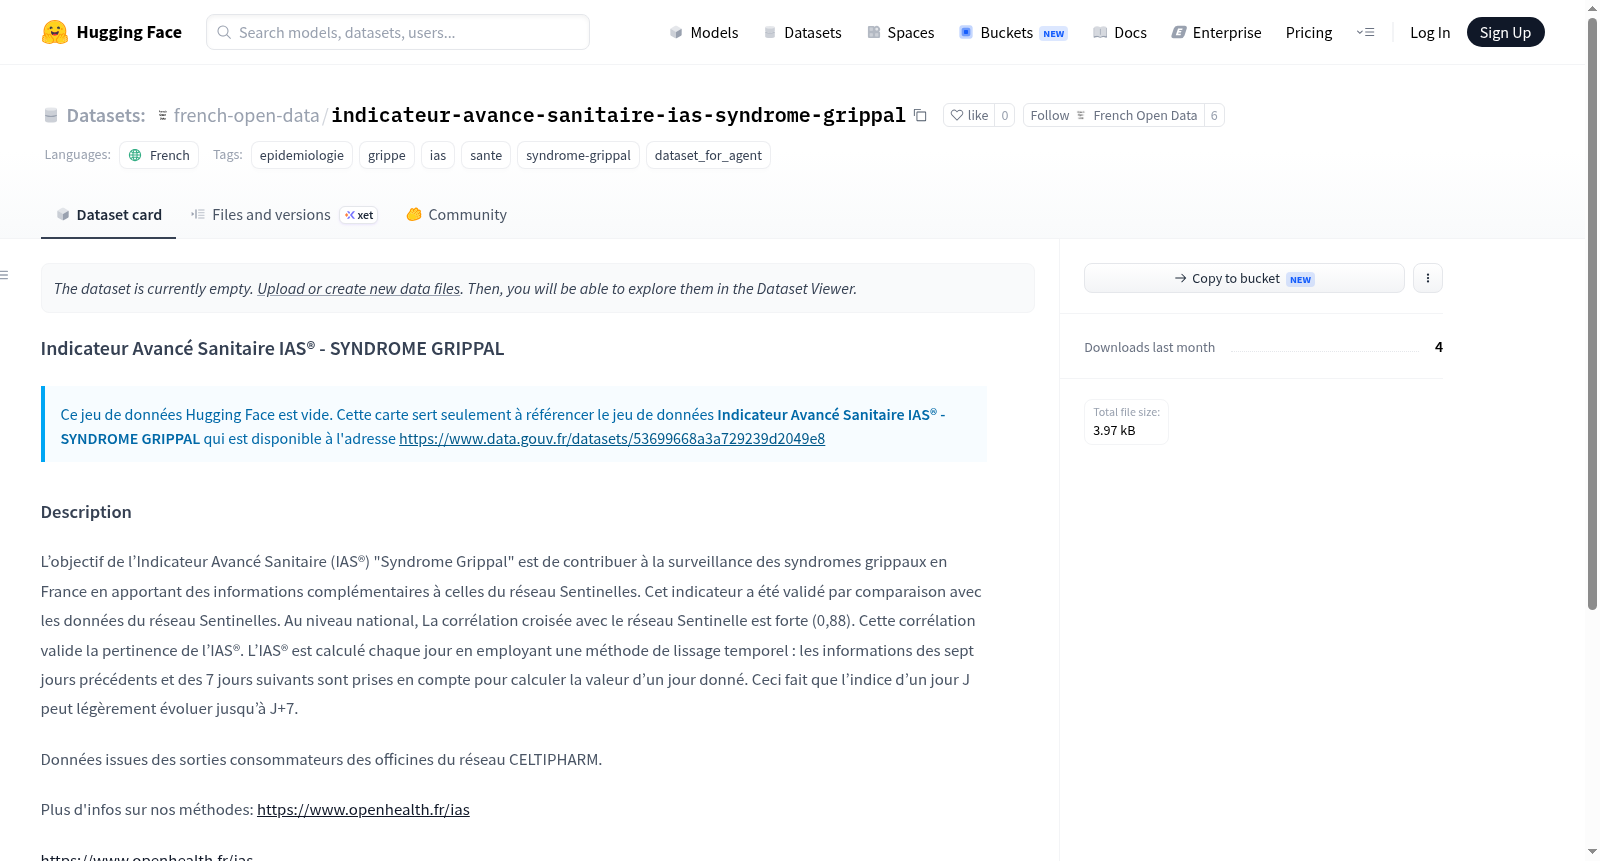Image resolution: width=1600 pixels, height=861 pixels.
Task: Select the syndrome-grippal tag
Action: coord(578,155)
